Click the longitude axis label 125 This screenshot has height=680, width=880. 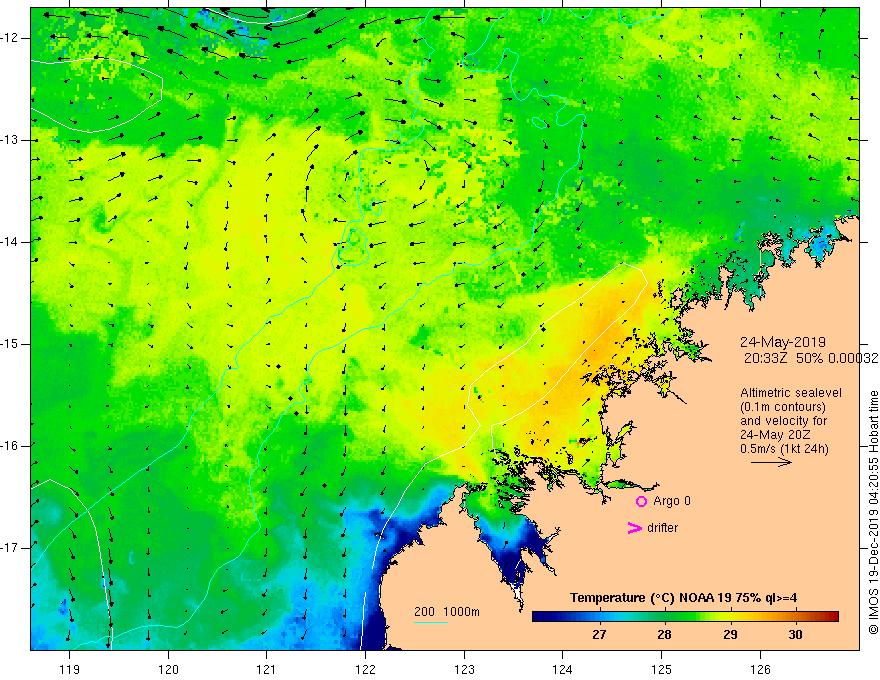[661, 669]
